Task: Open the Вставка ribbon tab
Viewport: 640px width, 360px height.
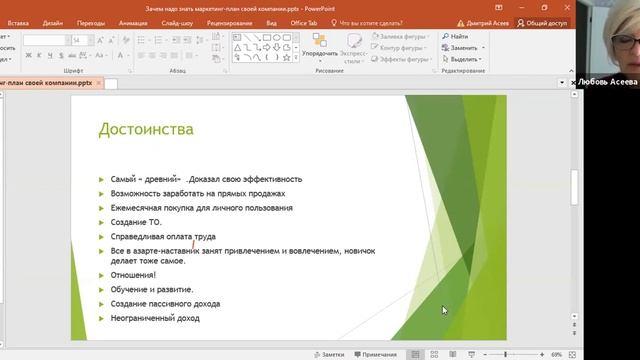Action: pos(18,23)
